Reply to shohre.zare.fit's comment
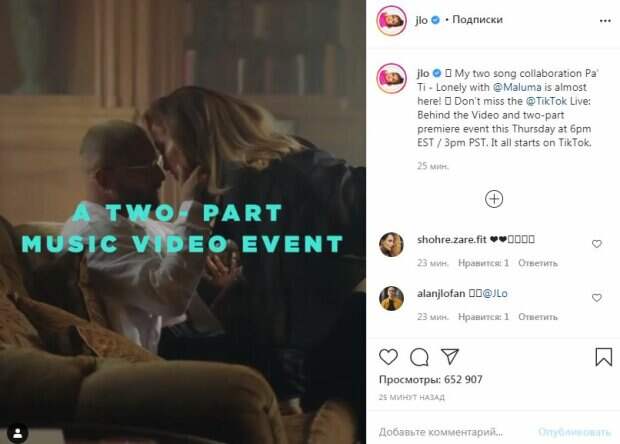This screenshot has width=620, height=444. click(x=538, y=263)
